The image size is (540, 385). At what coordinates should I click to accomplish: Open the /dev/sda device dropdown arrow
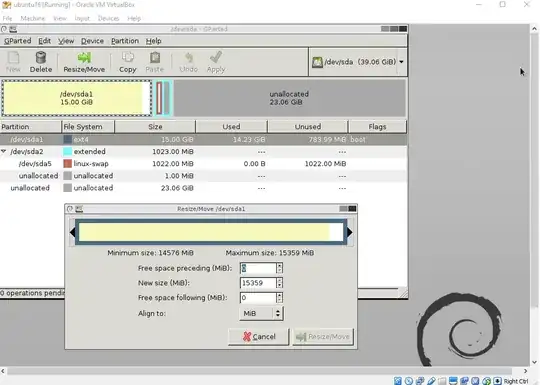pos(401,62)
